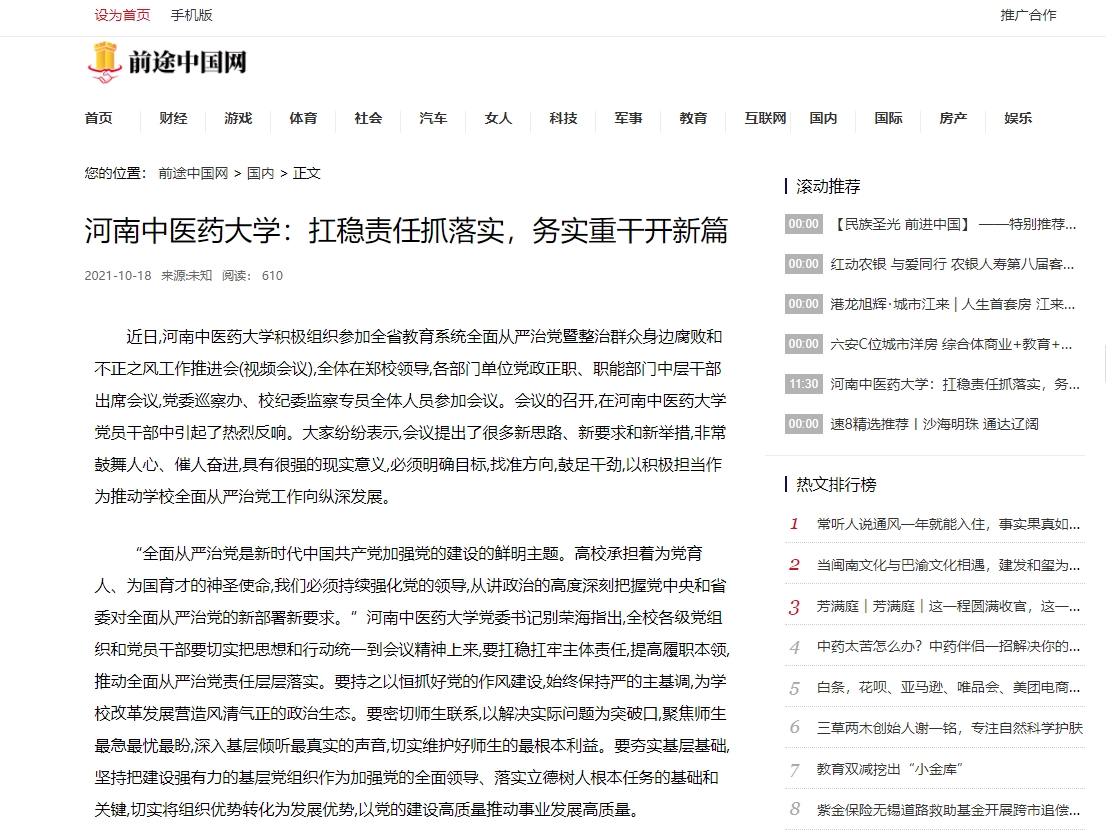
Task: Open the 互联网 category
Action: tap(765, 118)
